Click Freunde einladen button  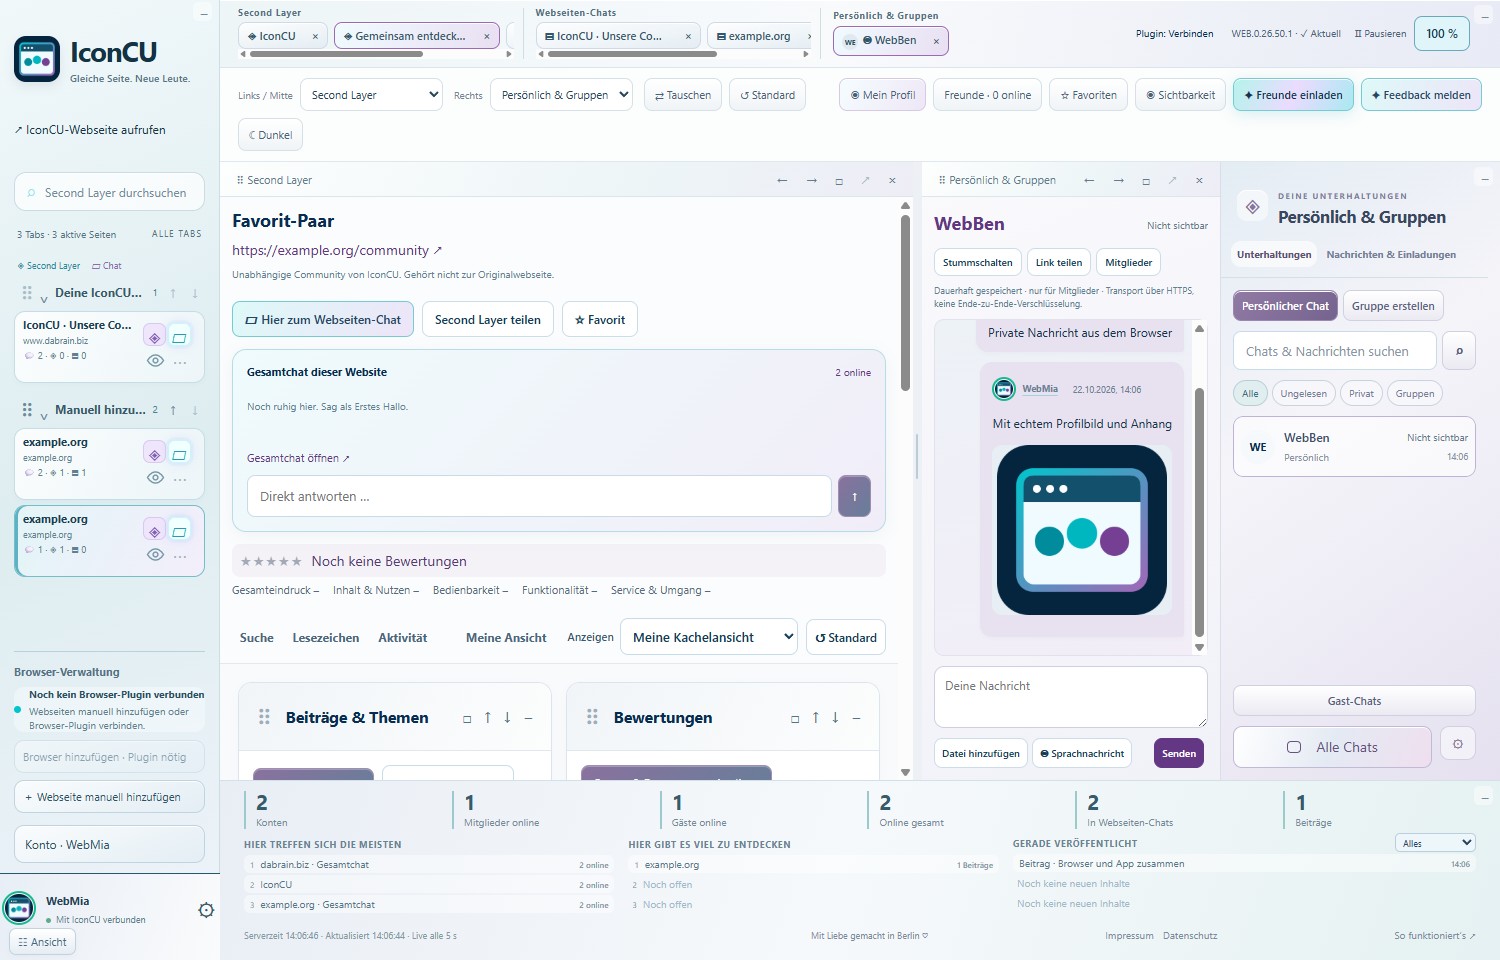[x=1293, y=95]
